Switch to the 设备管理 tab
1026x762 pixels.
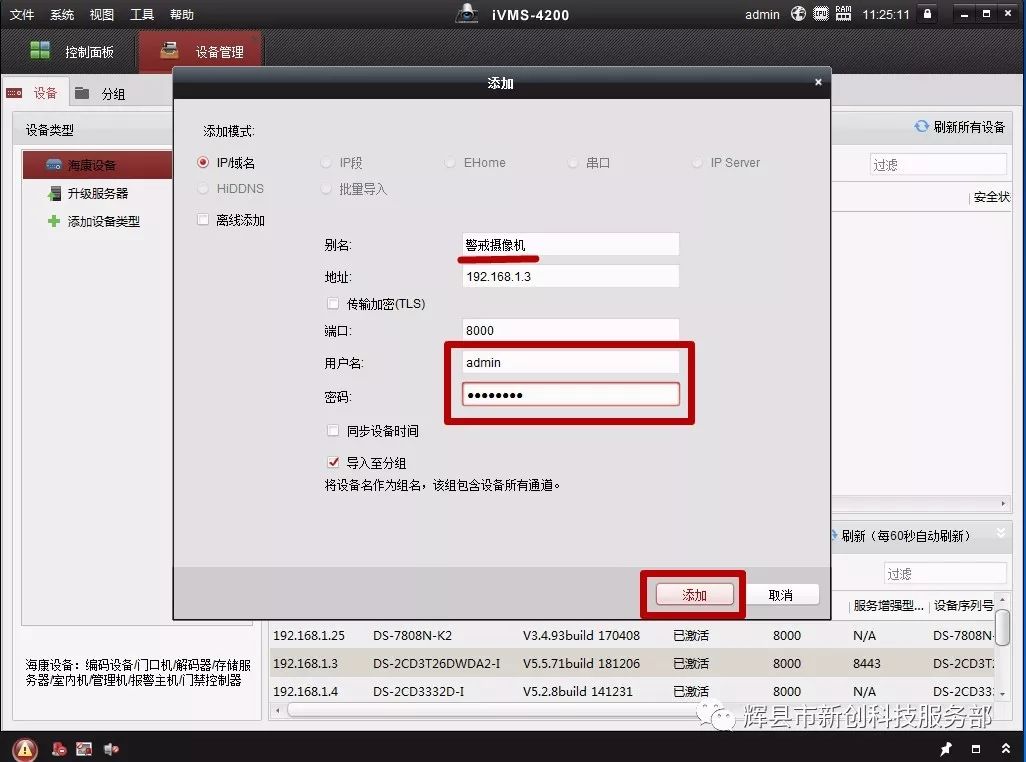point(201,52)
